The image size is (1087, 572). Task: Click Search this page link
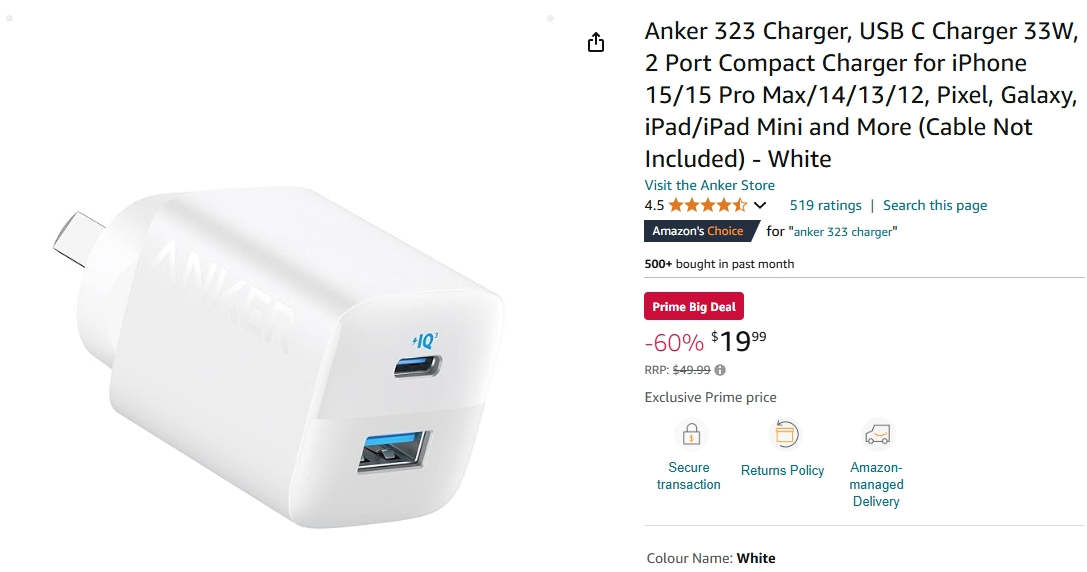pyautogui.click(x=934, y=205)
